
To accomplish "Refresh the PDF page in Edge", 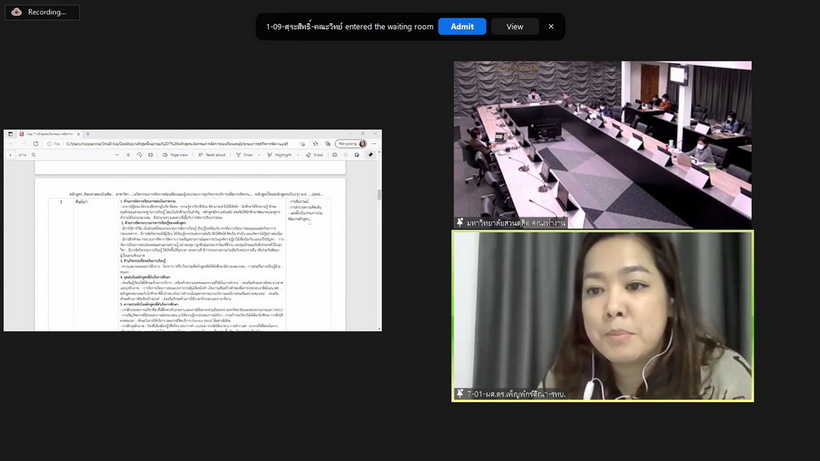I will coord(36,144).
